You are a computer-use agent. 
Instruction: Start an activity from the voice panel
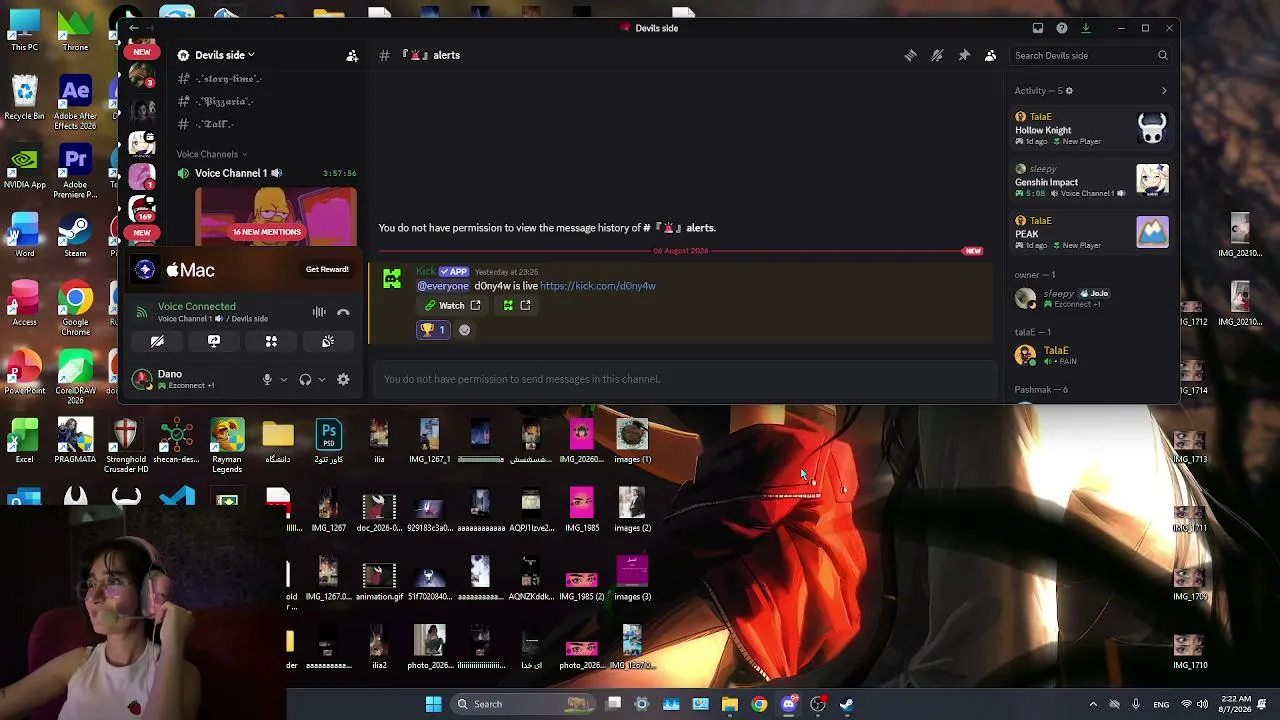(271, 342)
